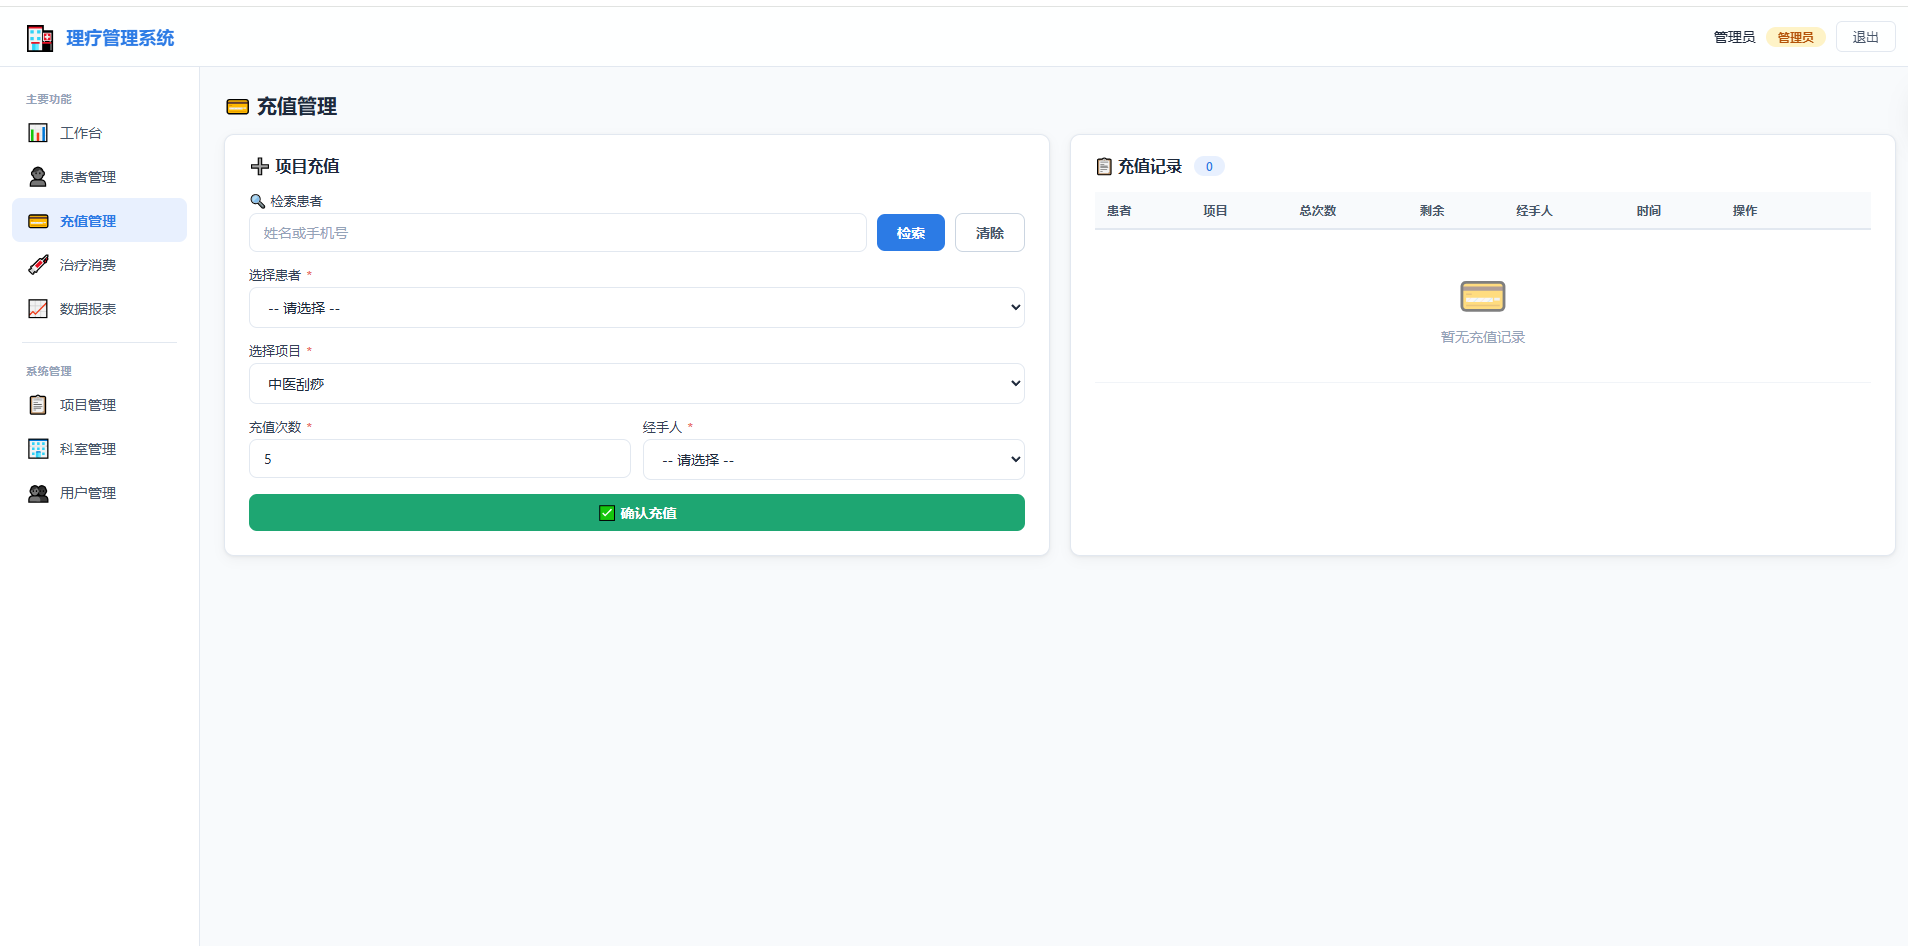Click the 充值管理 card icon in sidebar
Screen dimensions: 1908x946
coord(38,221)
